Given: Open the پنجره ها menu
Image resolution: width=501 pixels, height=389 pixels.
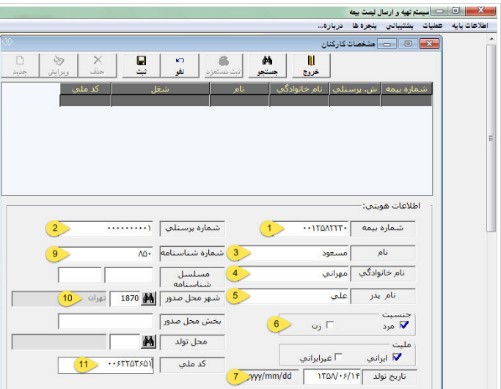Looking at the screenshot, I should (364, 26).
